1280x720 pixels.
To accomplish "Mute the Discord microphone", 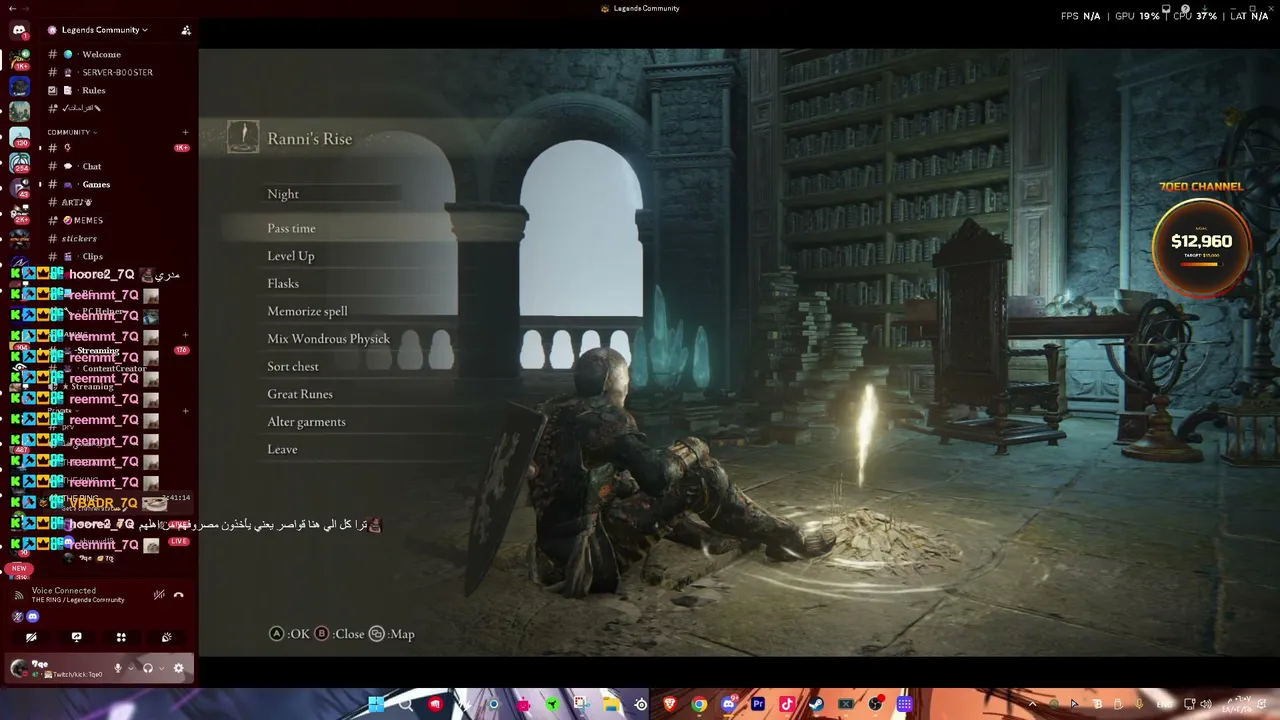I will coord(118,668).
